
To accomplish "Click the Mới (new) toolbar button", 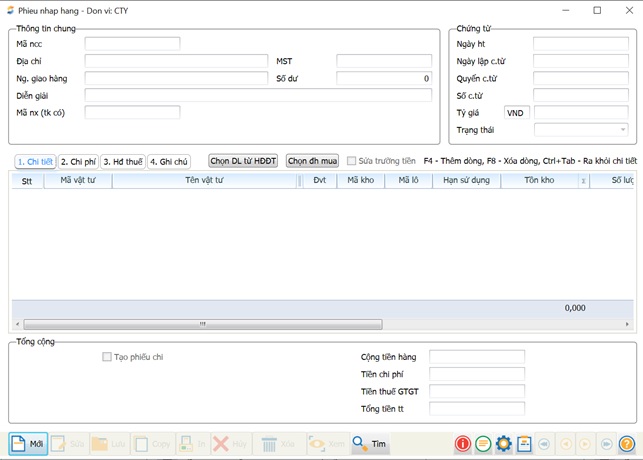I will (28, 444).
